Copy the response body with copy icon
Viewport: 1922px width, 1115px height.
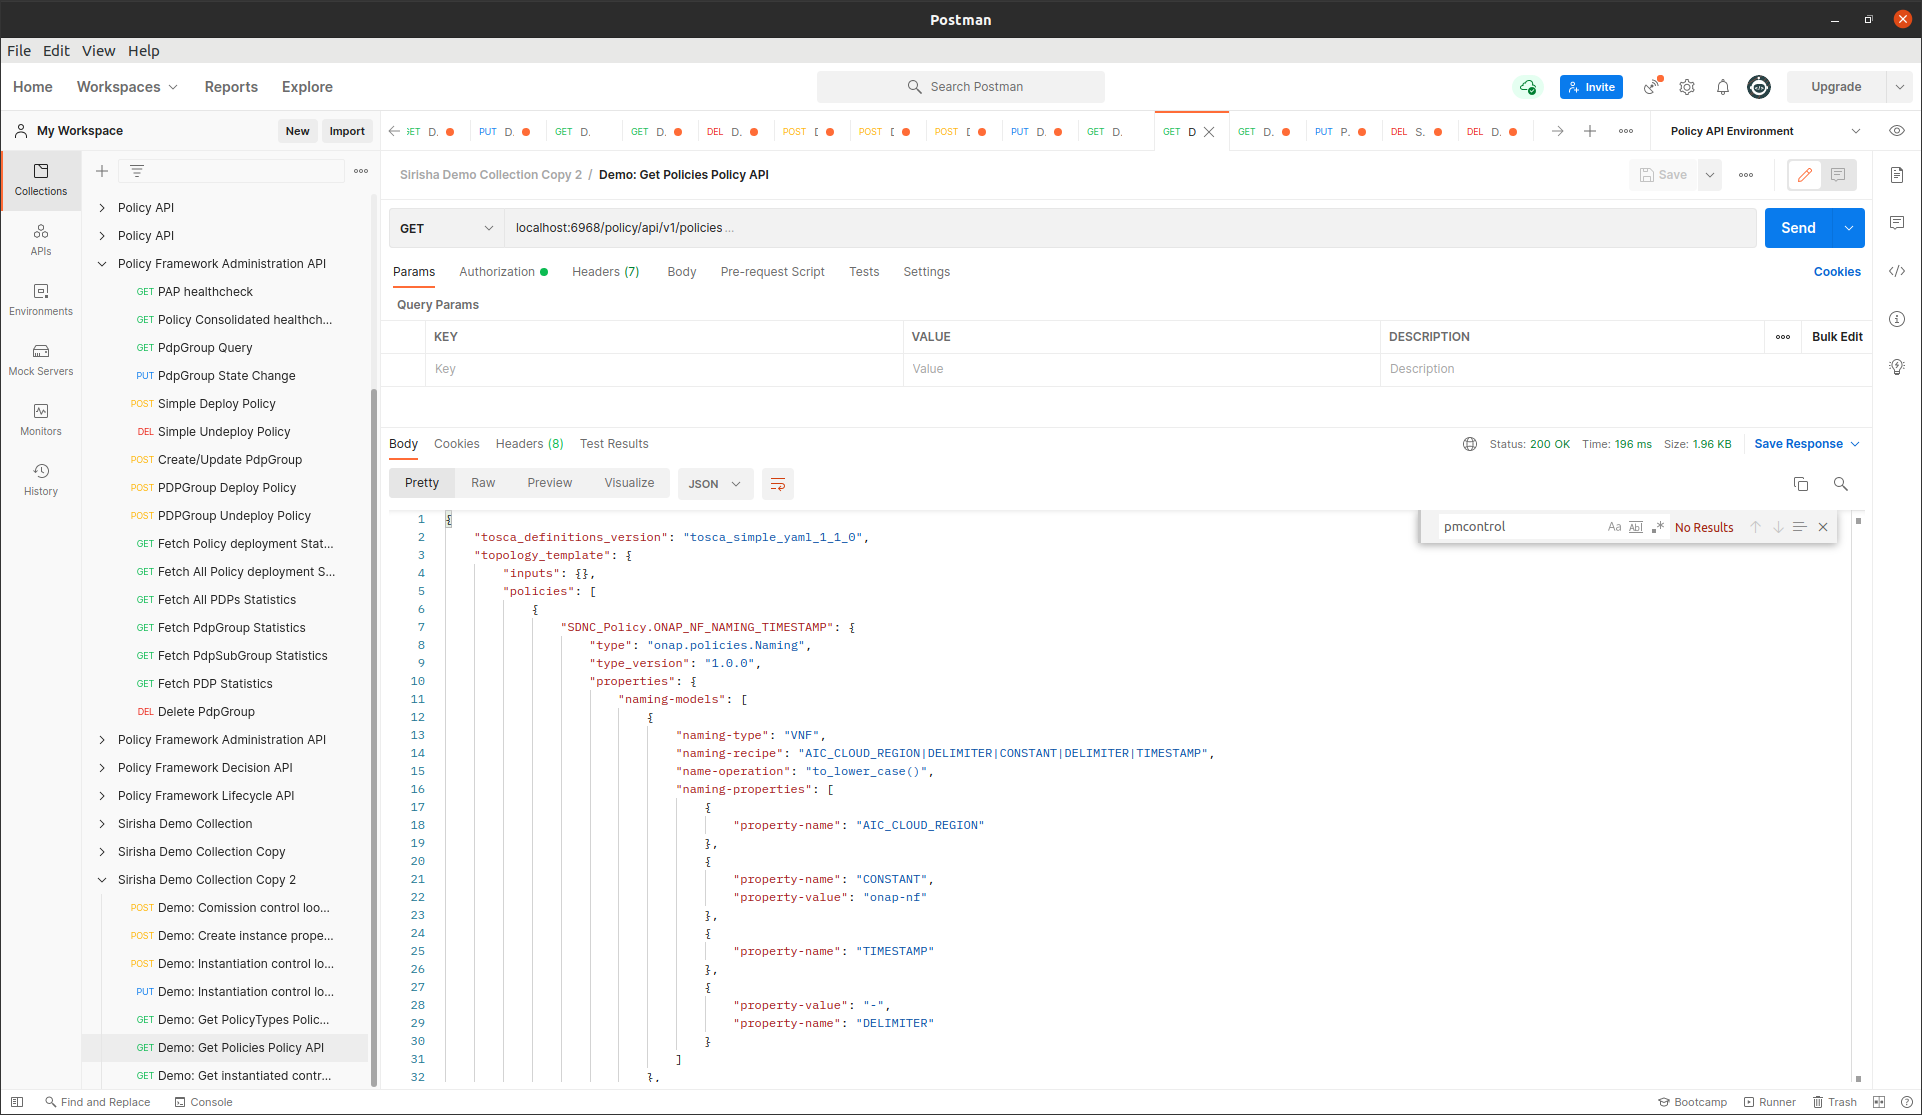tap(1801, 484)
